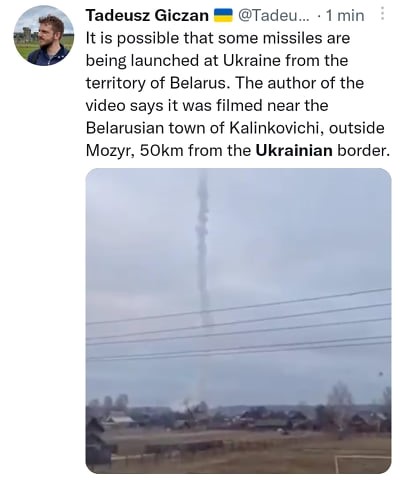Click the power lines across the video
The height and width of the screenshot is (482, 404).
coord(238,323)
